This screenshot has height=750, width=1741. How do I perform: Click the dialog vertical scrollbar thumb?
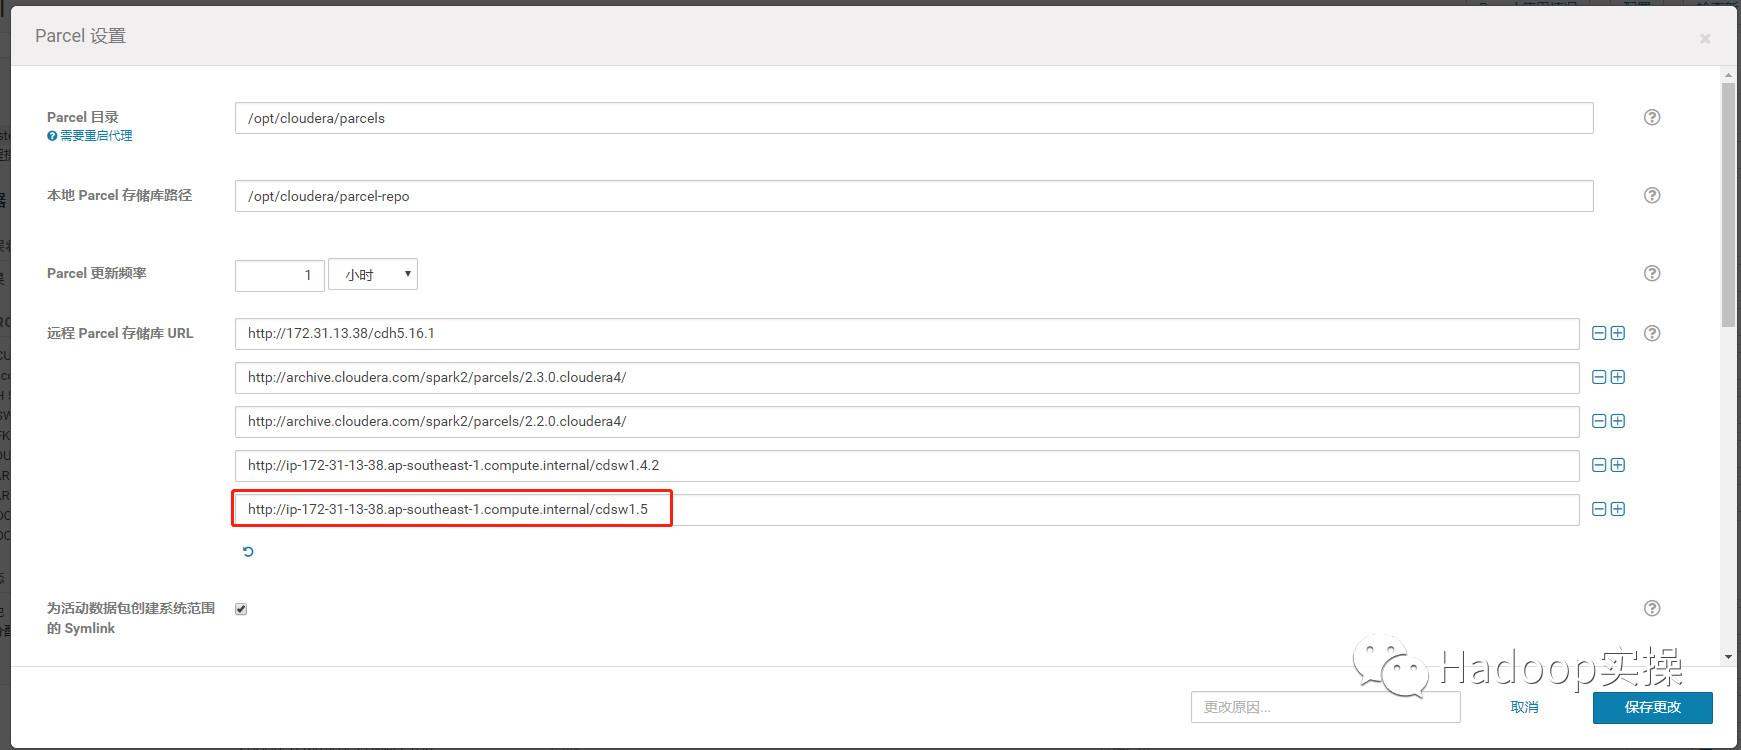tap(1728, 205)
